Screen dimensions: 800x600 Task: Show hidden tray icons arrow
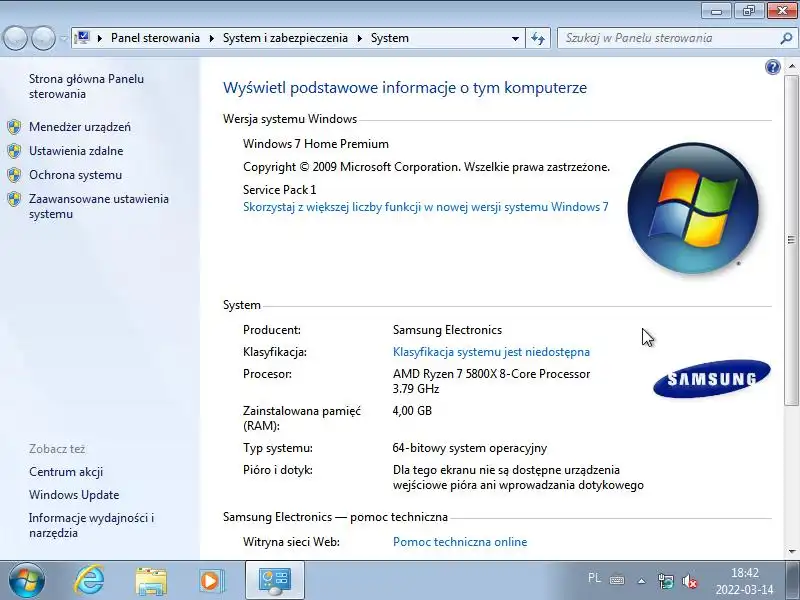pos(641,581)
